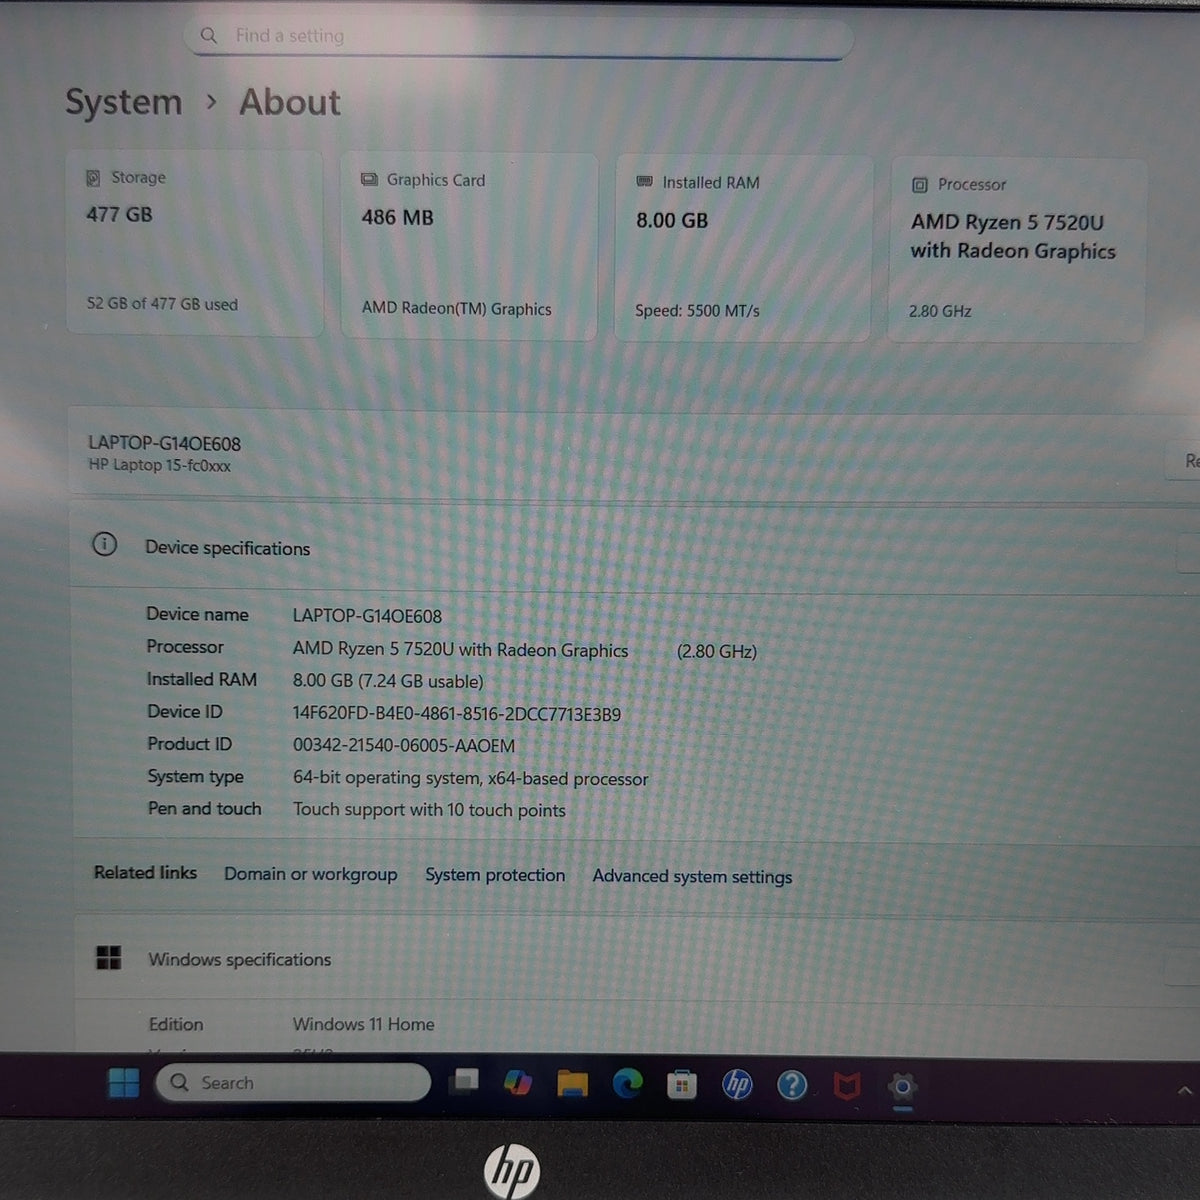Launch Microsoft Edge from taskbar
Screen dimensions: 1200x1200
[x=627, y=1084]
